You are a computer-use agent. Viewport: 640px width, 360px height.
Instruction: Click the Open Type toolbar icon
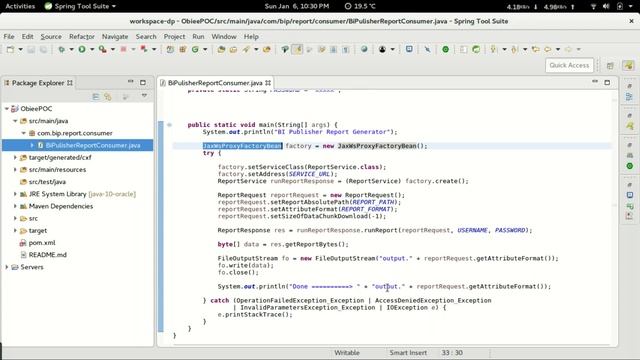[x=221, y=49]
